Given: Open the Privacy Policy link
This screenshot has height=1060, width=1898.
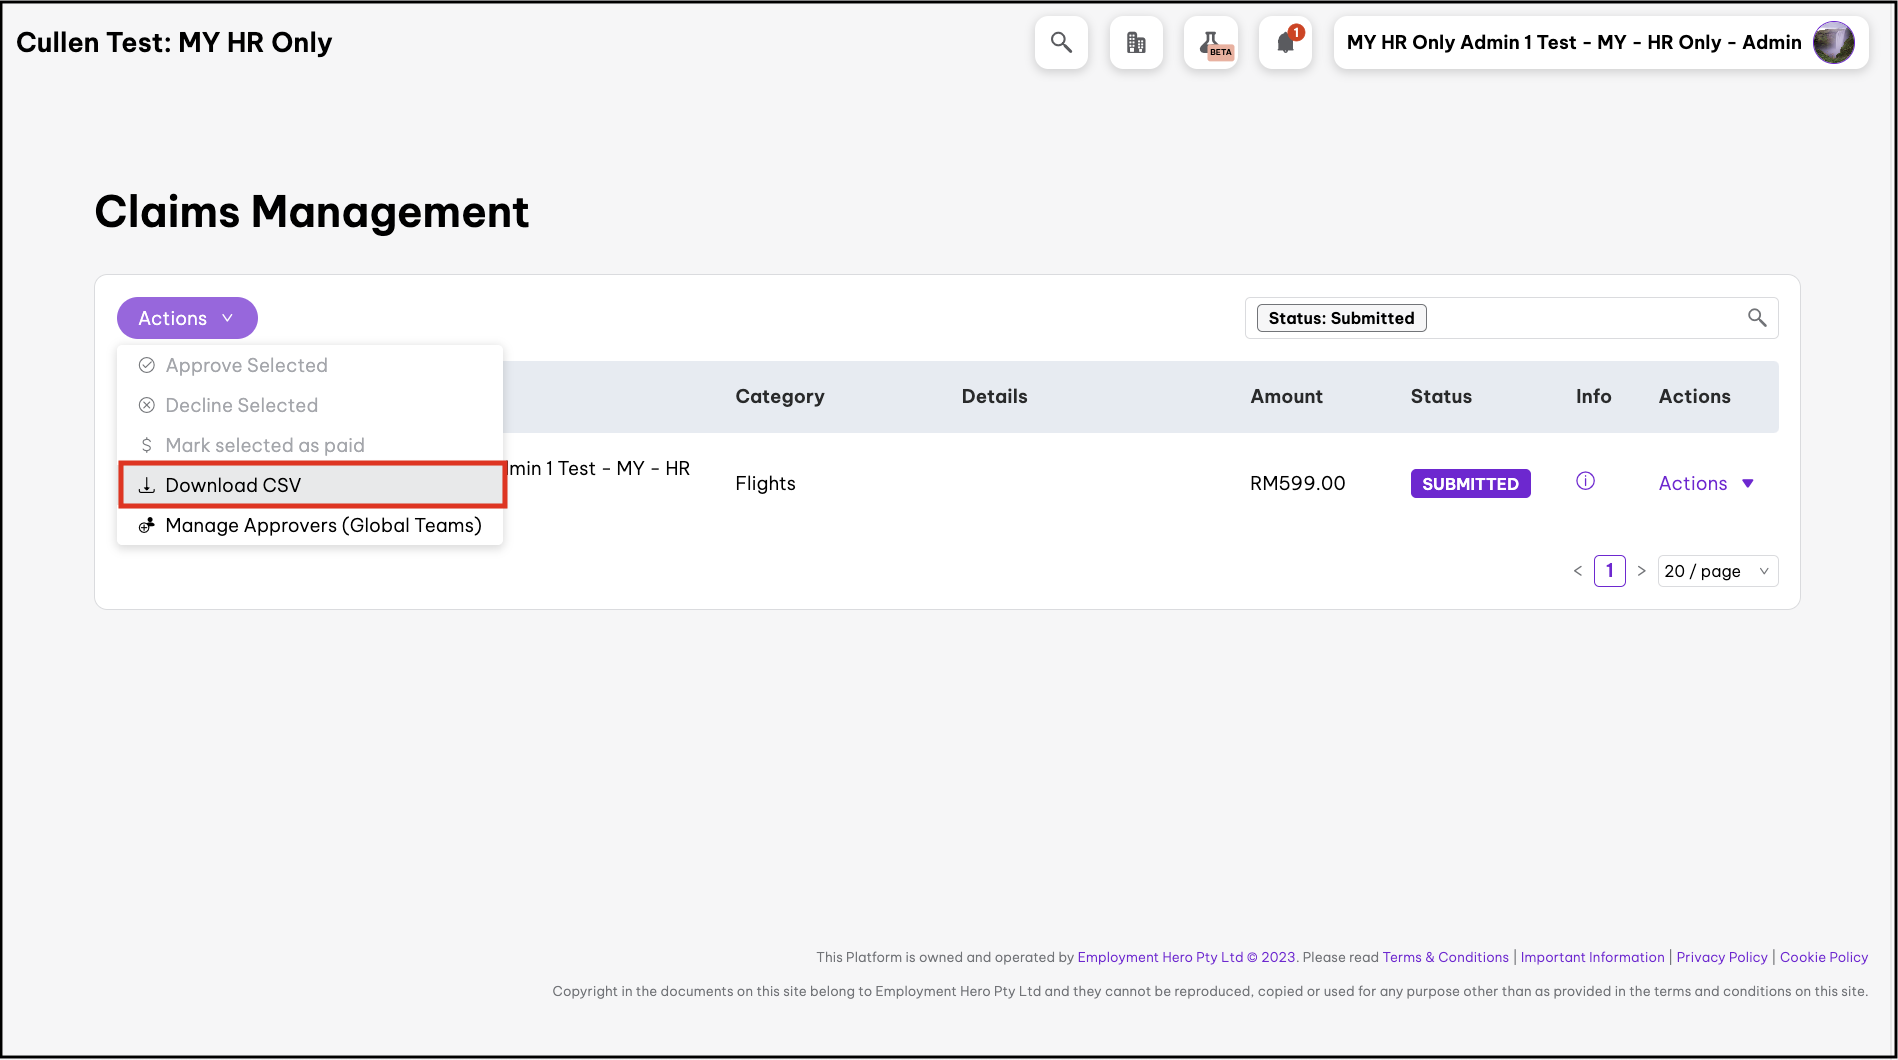Looking at the screenshot, I should tap(1721, 957).
